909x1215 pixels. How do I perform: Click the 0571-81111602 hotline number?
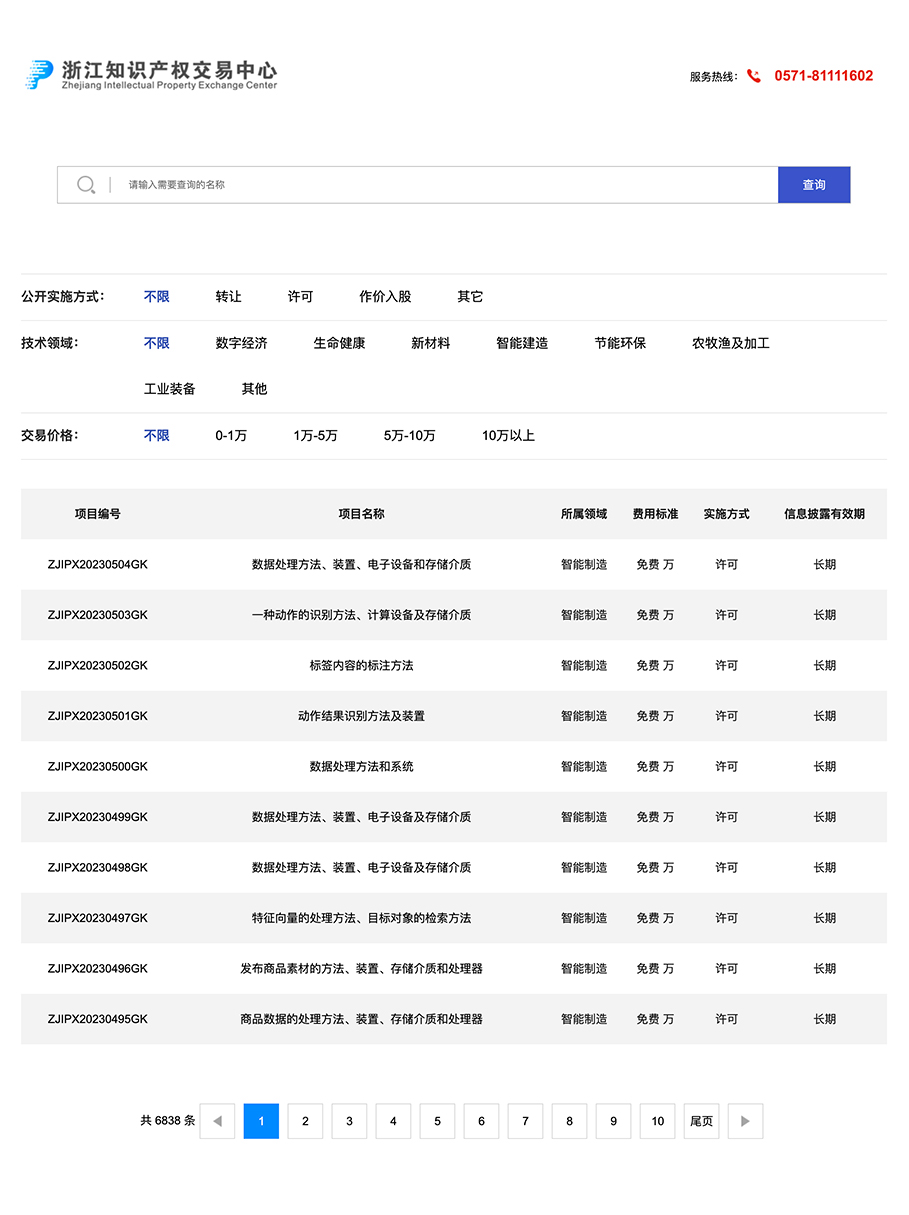coord(824,76)
